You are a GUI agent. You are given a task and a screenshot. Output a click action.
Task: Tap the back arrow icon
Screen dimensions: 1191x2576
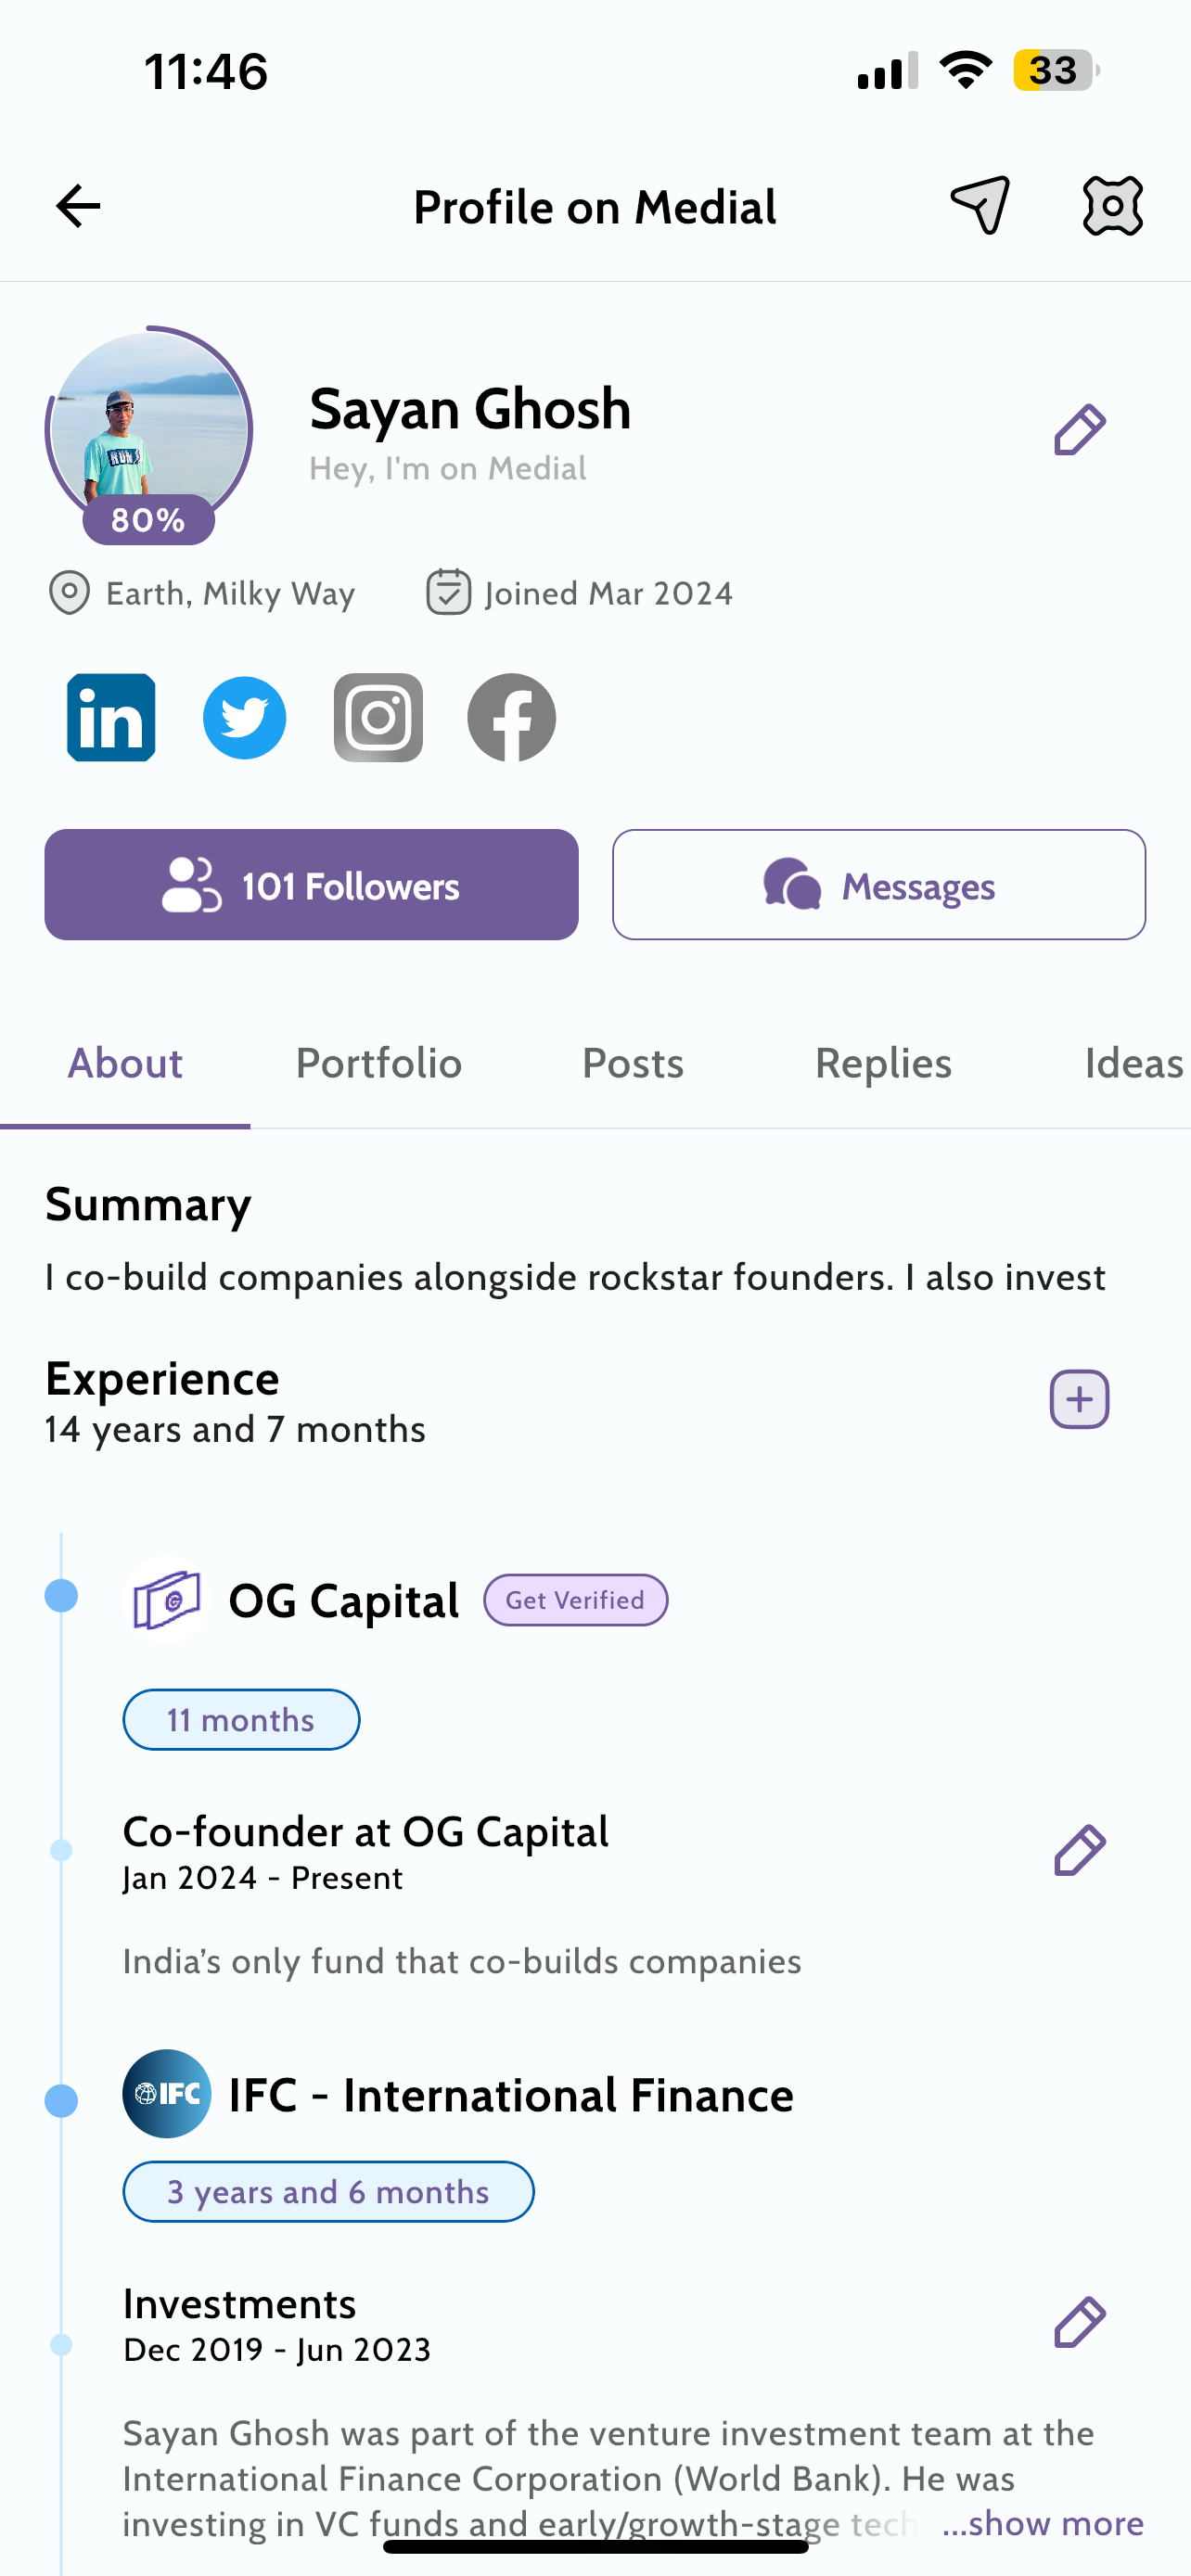(x=78, y=207)
